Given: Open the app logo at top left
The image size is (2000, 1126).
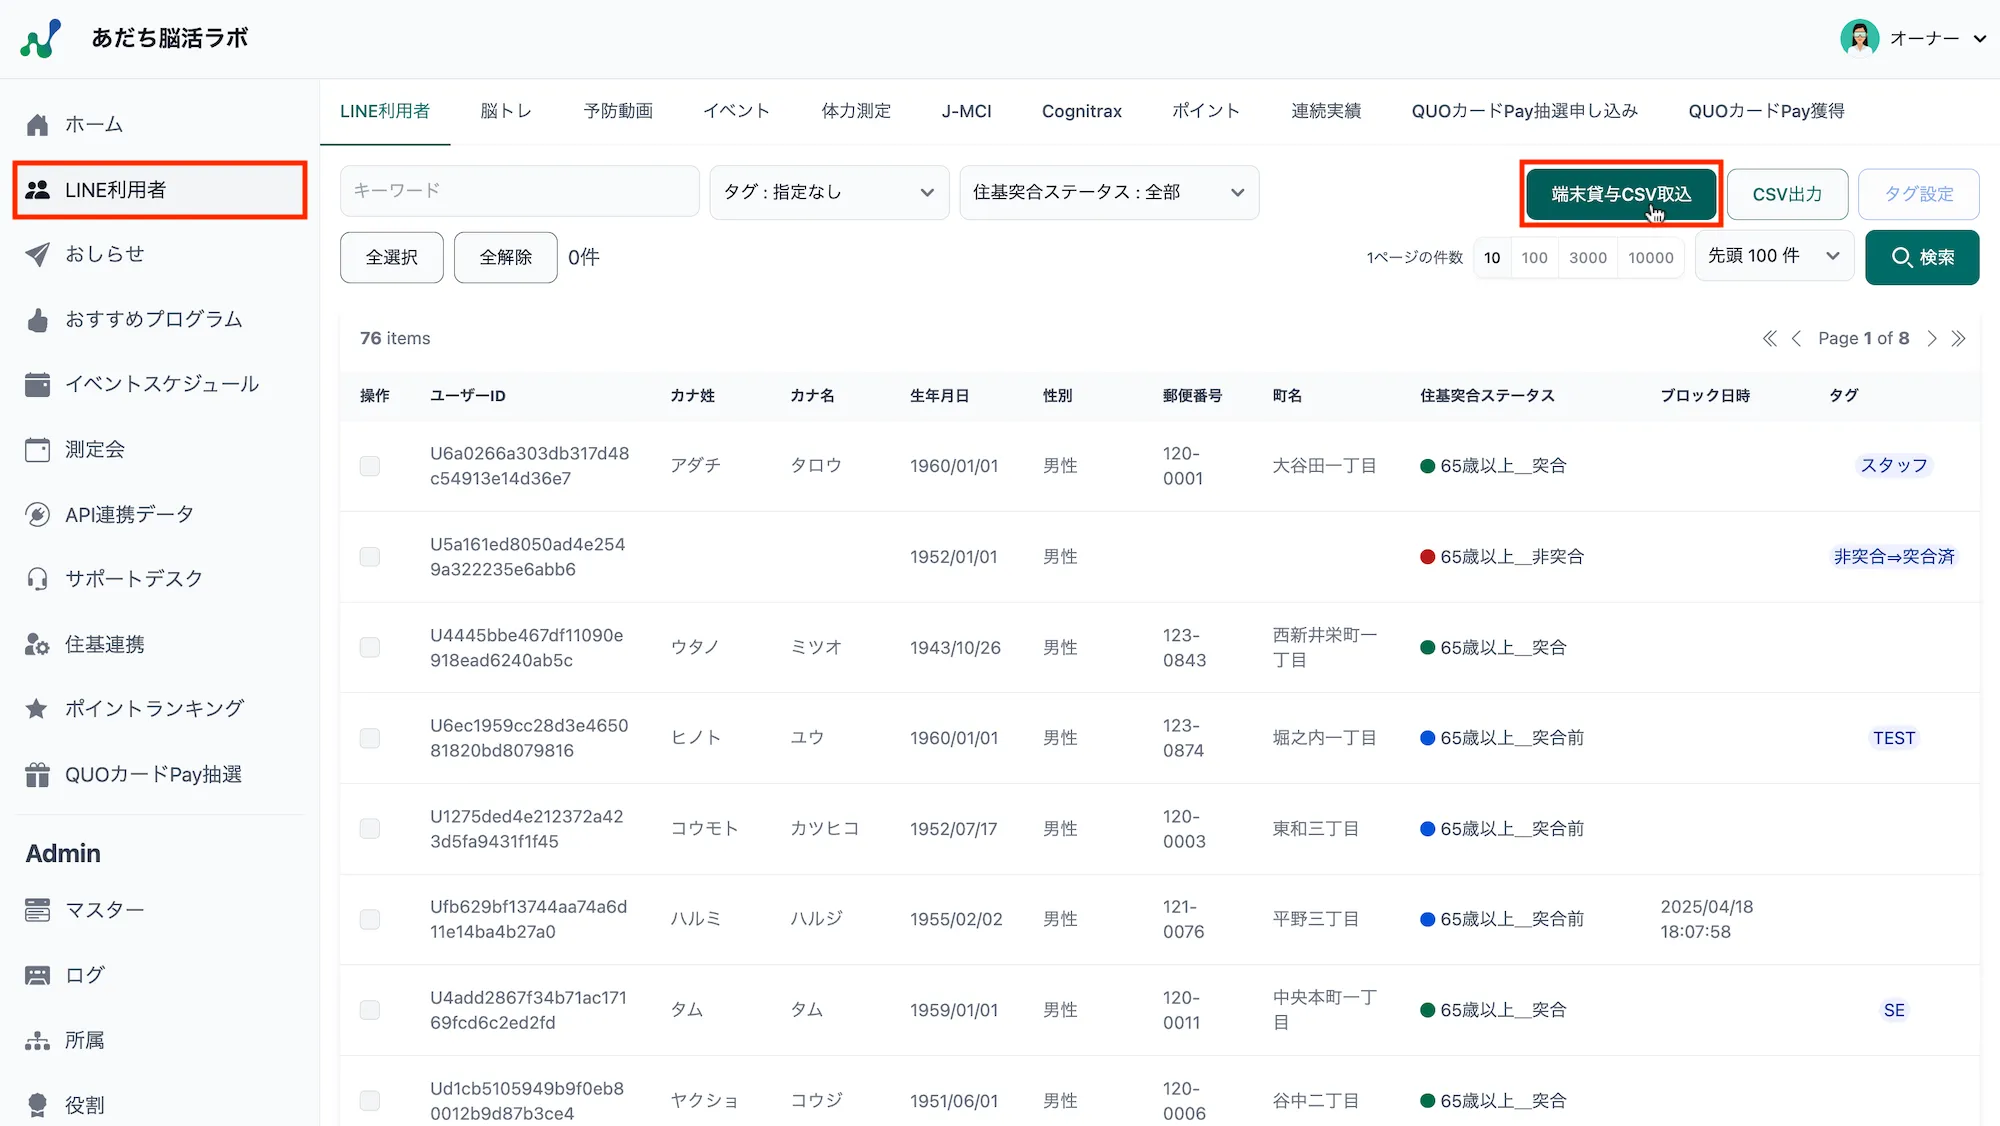Looking at the screenshot, I should 41,39.
